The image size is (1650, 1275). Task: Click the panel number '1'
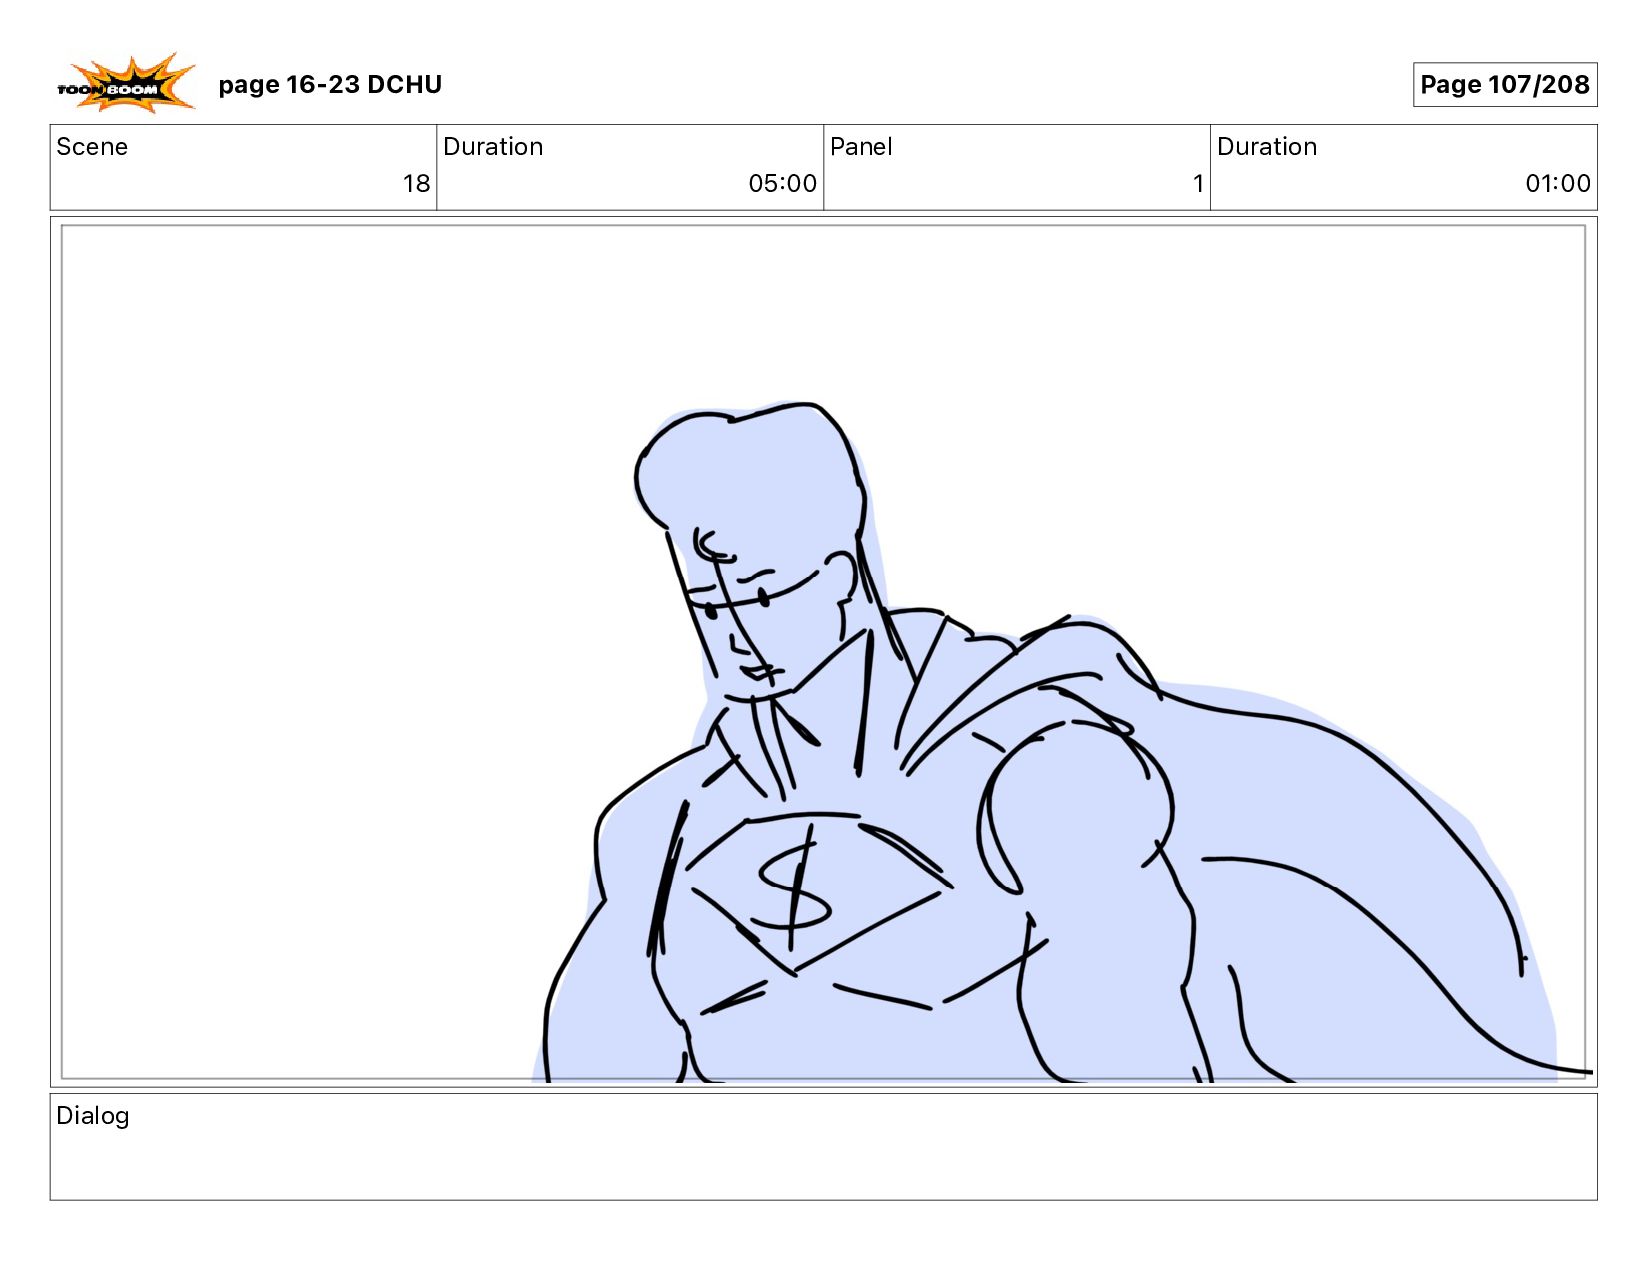1198,184
